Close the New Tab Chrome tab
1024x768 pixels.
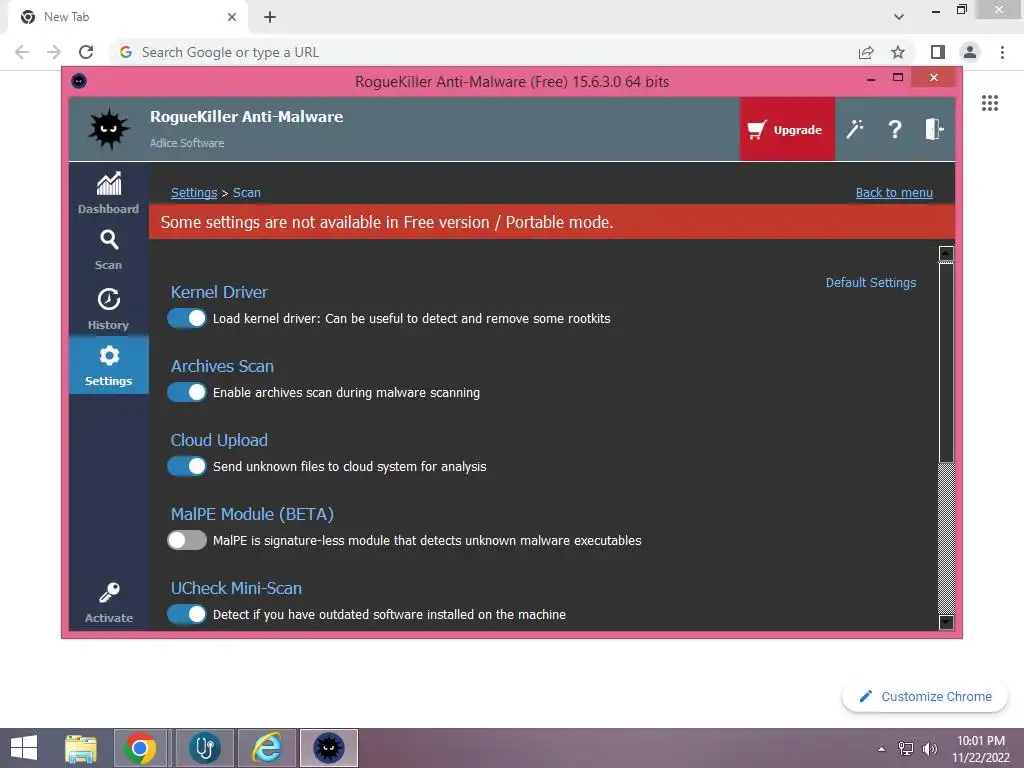point(232,17)
